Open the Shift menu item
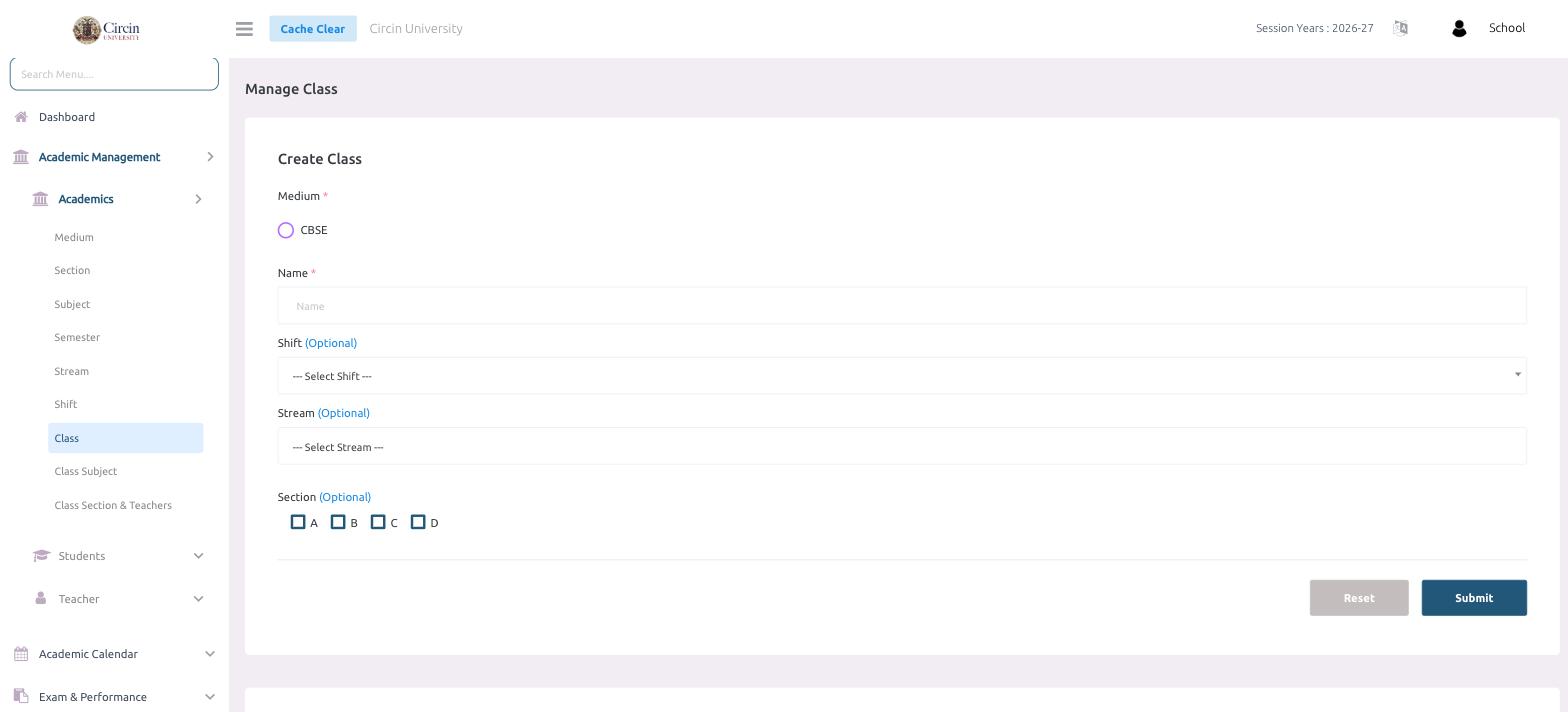1568x712 pixels. pyautogui.click(x=65, y=405)
